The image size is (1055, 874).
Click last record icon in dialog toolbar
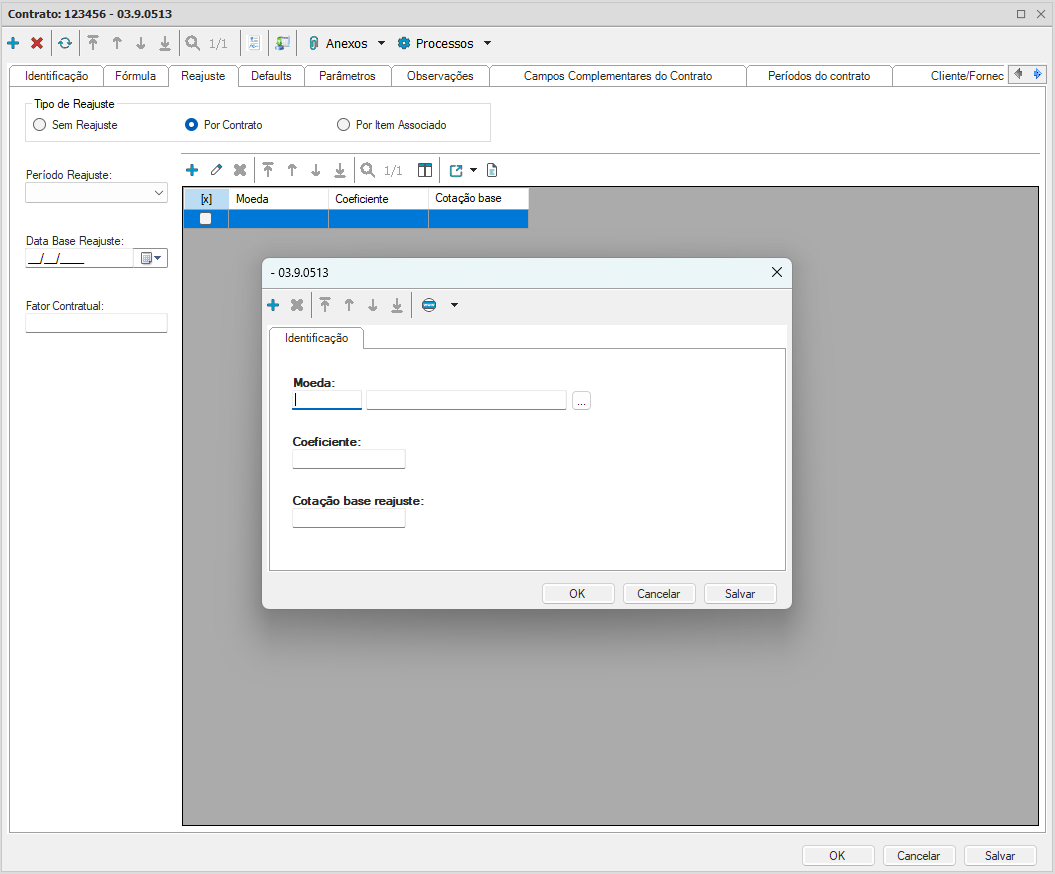coord(397,305)
